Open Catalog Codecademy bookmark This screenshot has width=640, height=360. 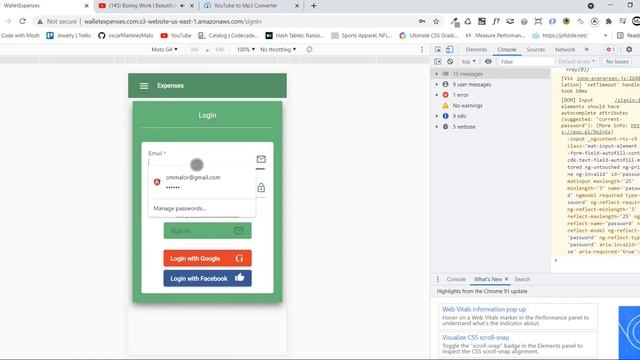(228, 36)
